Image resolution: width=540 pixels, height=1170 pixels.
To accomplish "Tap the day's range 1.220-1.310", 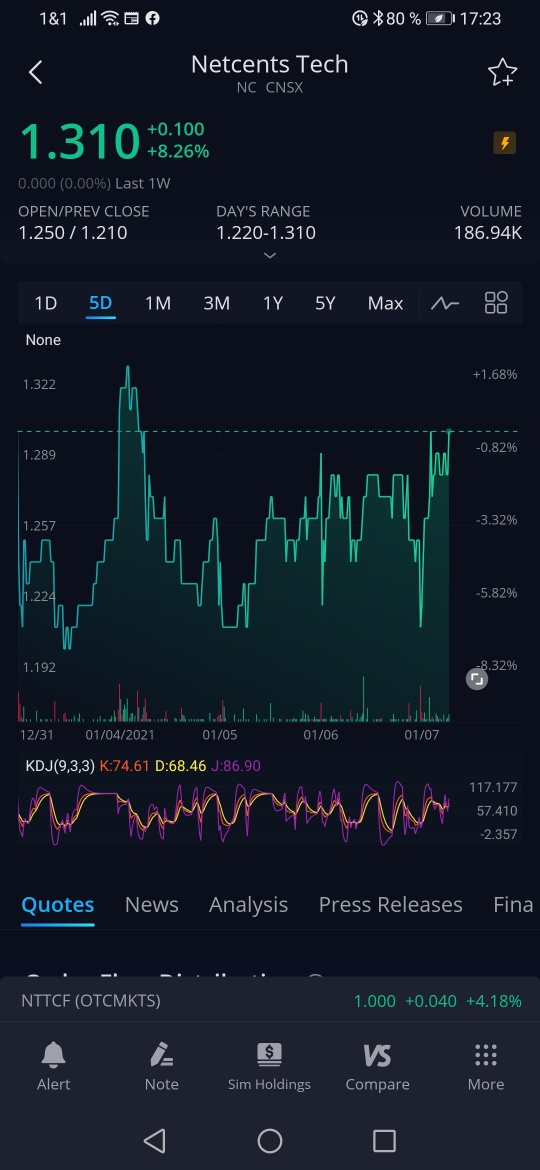I will tap(266, 233).
